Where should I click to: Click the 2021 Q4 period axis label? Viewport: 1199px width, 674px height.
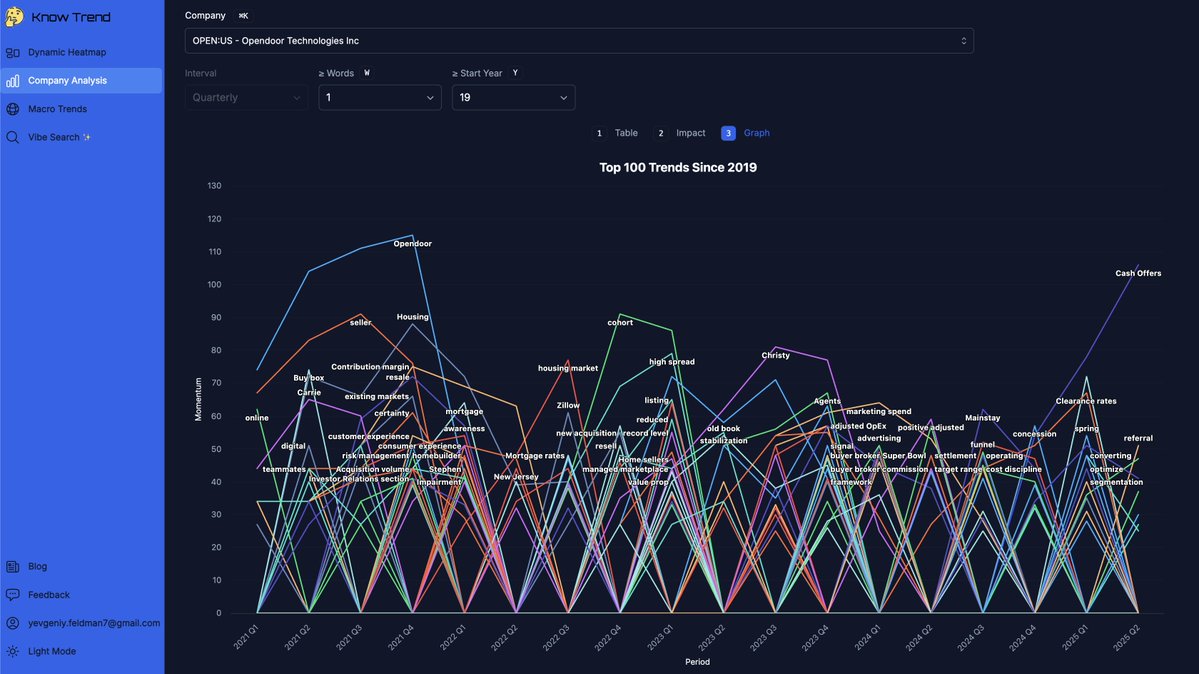[401, 637]
